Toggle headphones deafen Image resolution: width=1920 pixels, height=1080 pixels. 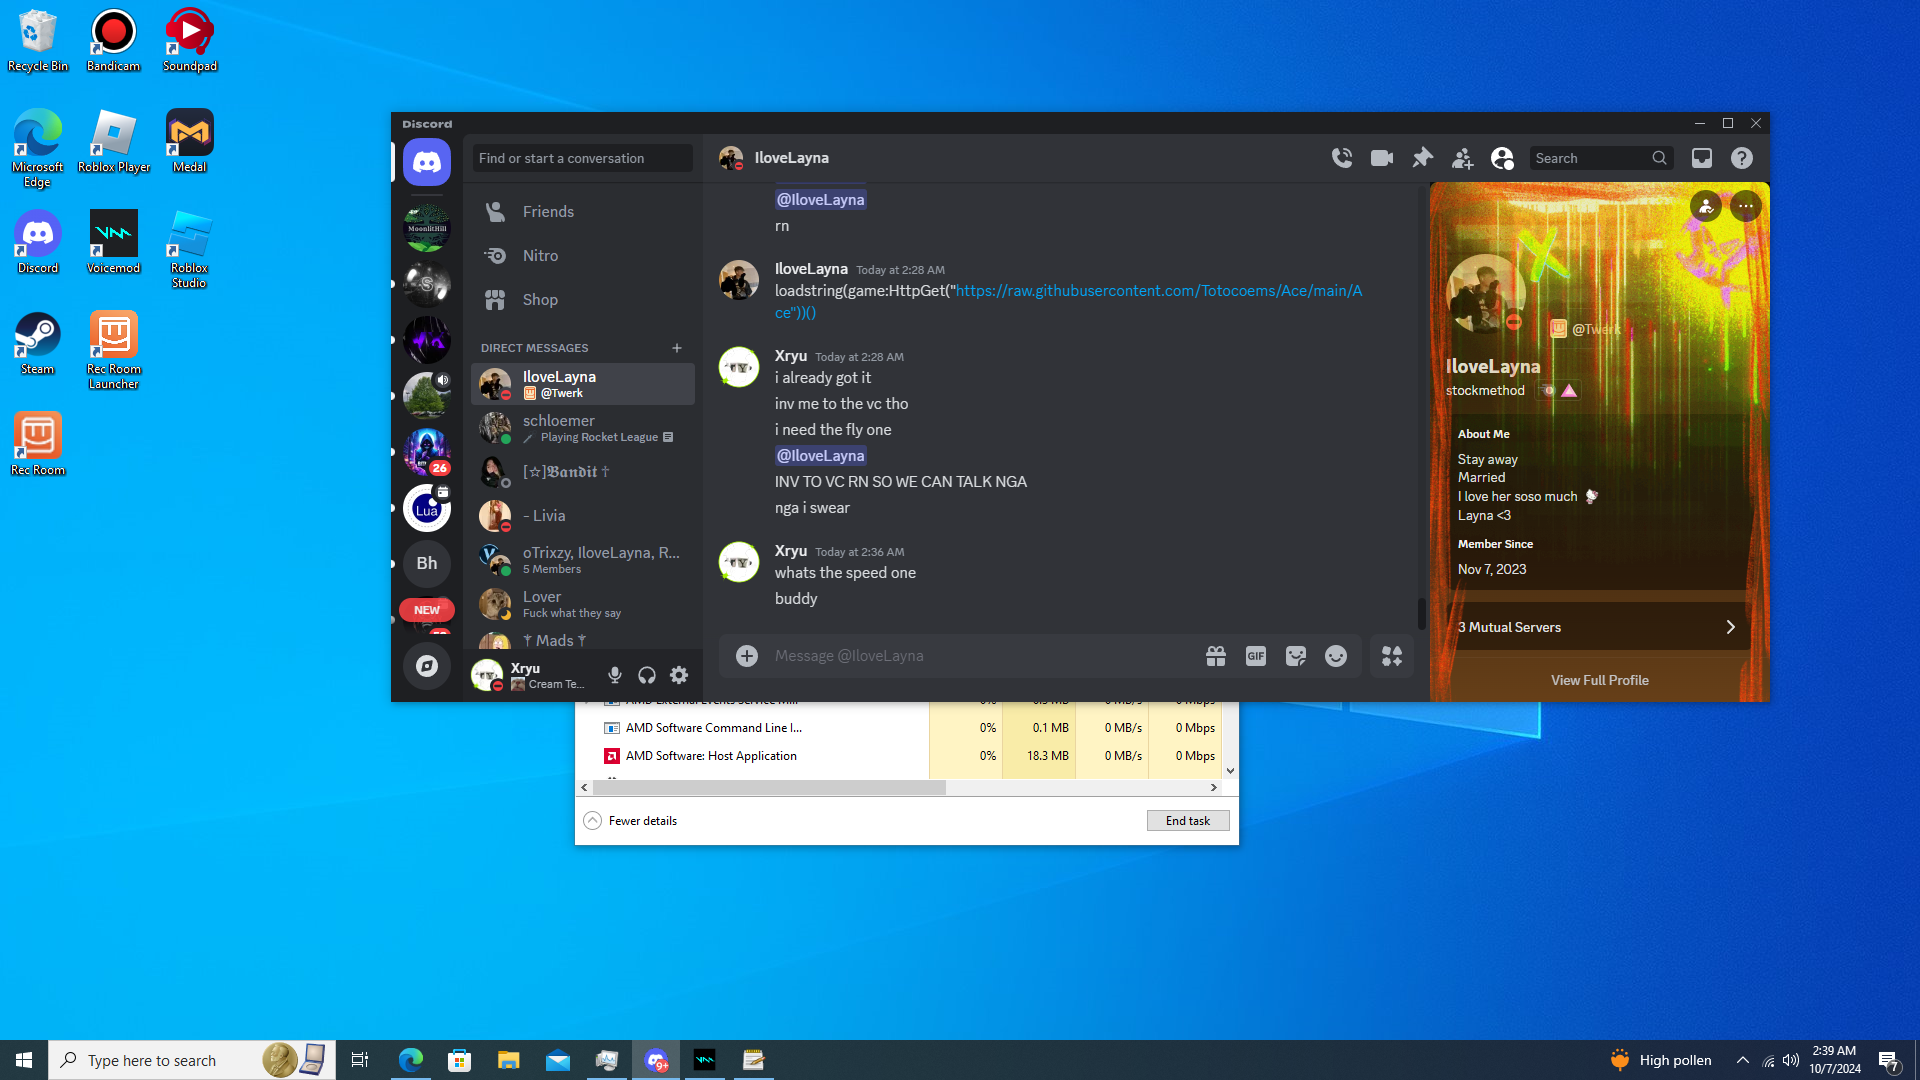[647, 676]
